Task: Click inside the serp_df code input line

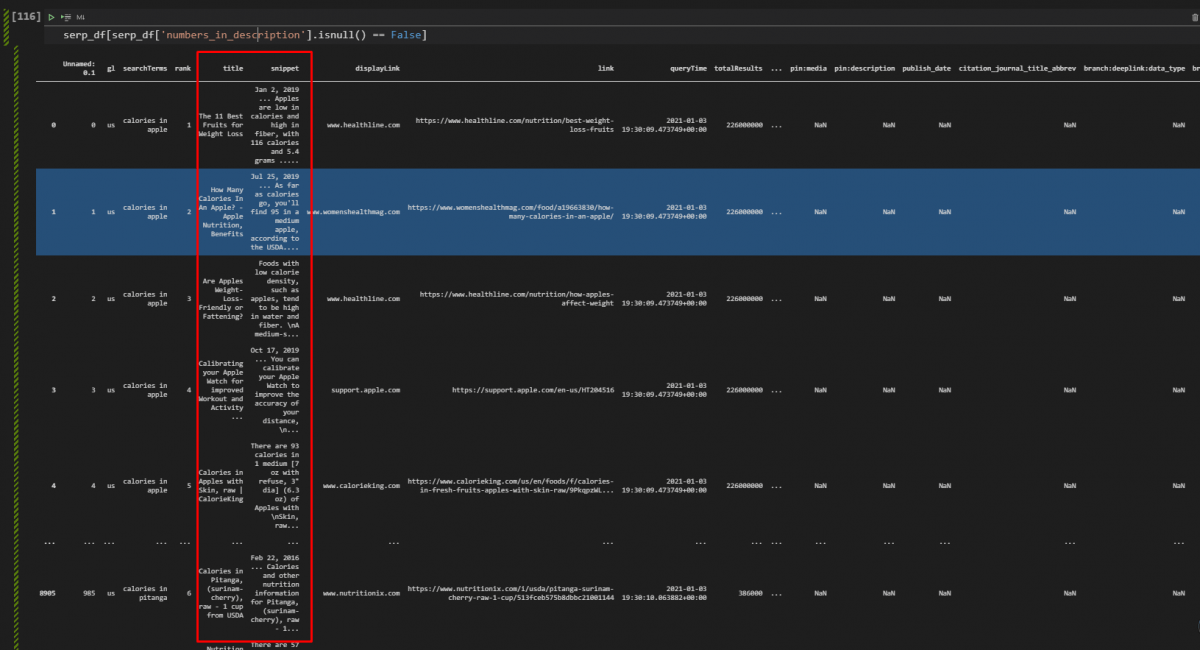Action: tap(620, 35)
